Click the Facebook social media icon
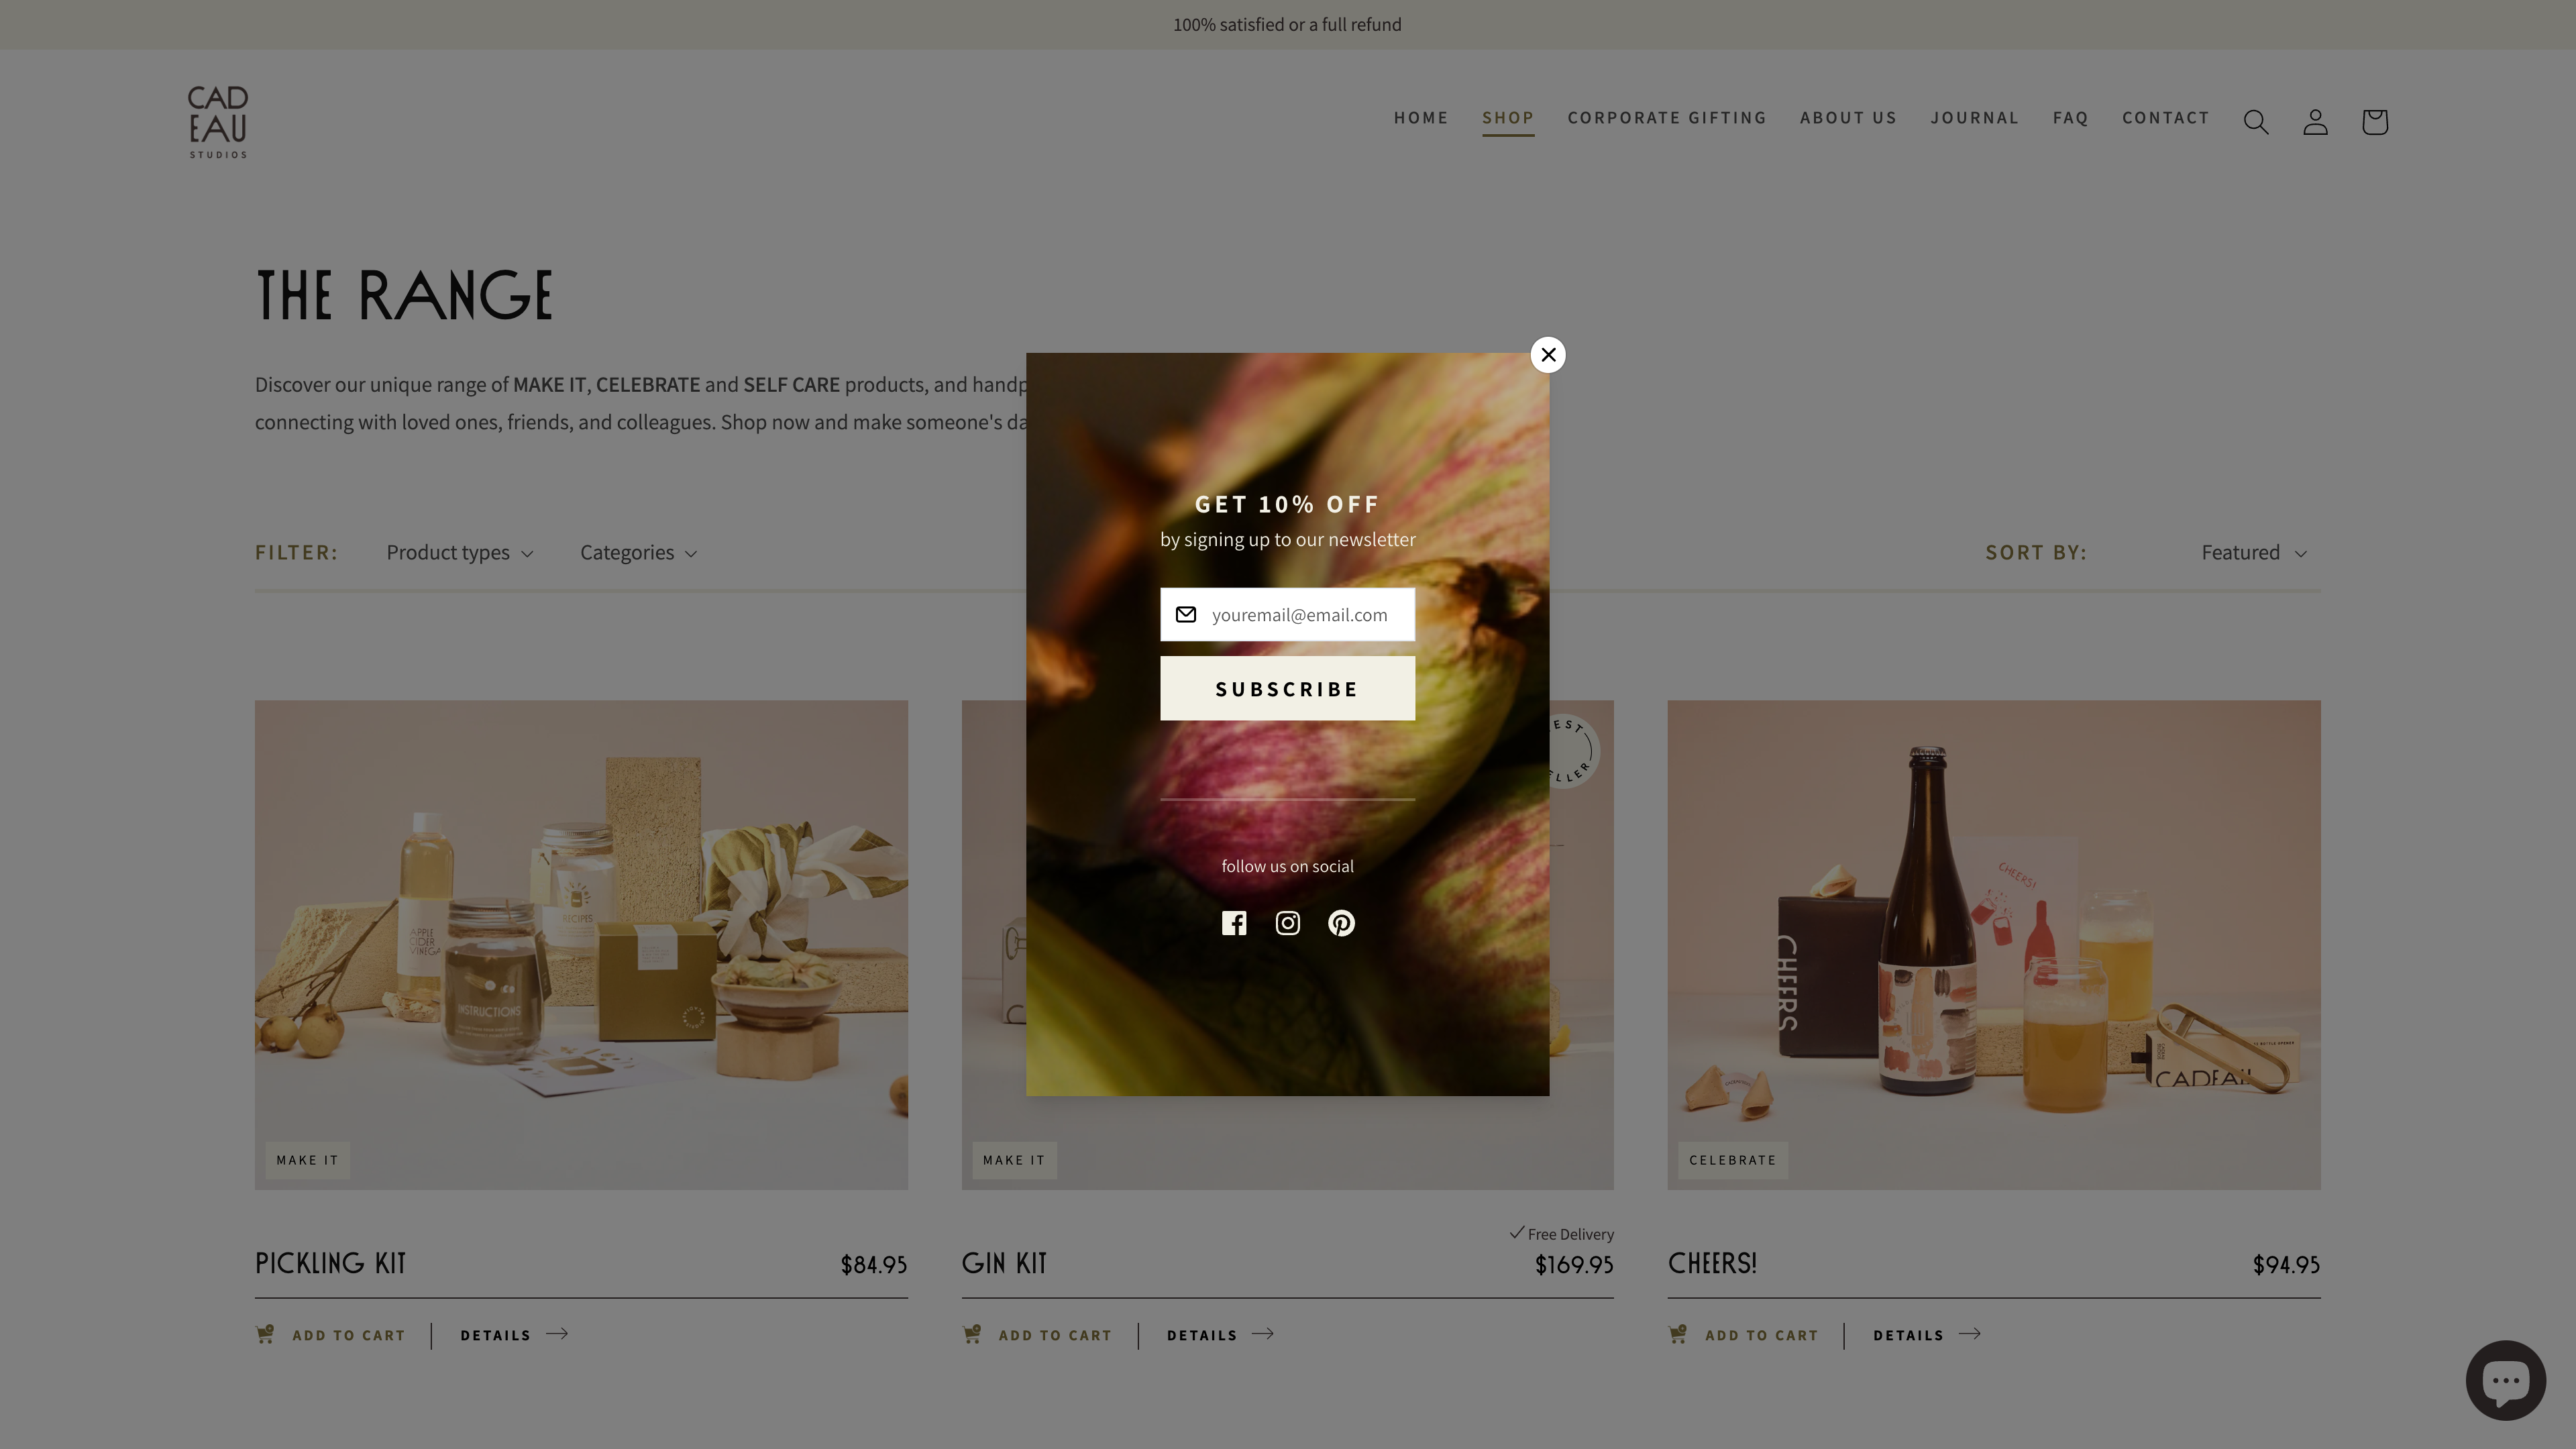2576x1449 pixels. click(x=1233, y=922)
